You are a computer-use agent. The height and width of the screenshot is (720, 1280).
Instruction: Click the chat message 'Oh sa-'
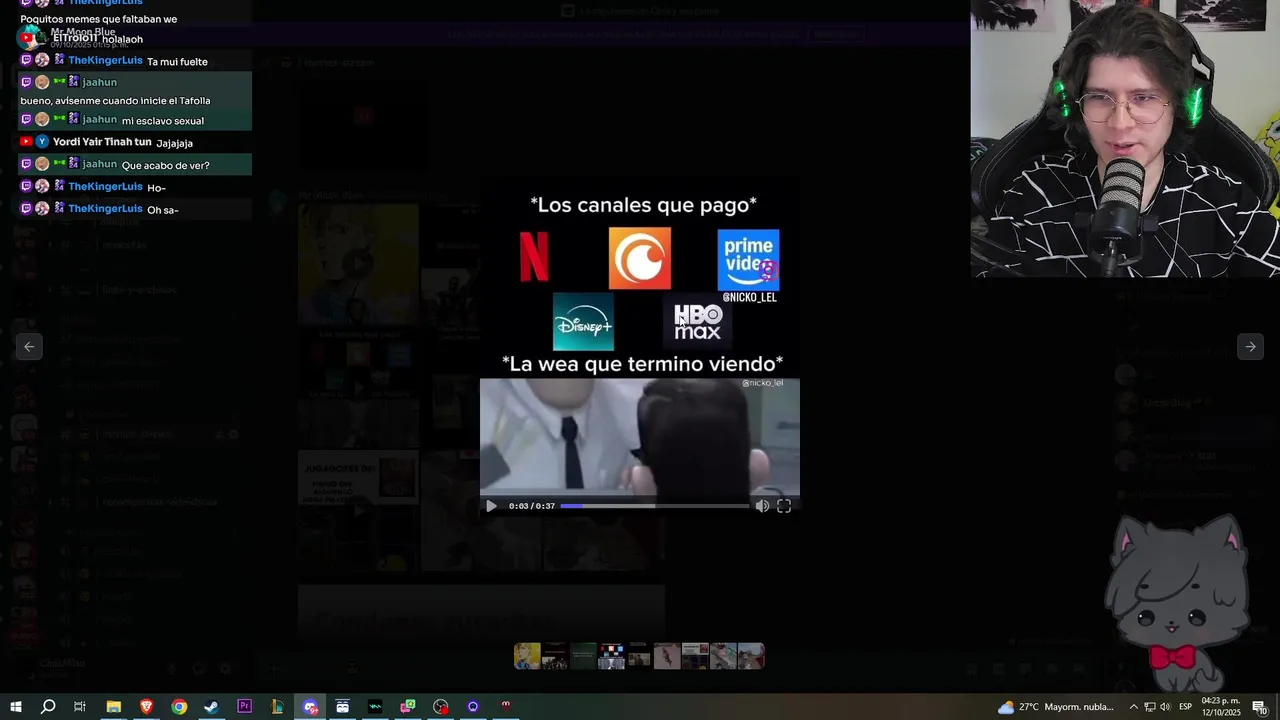coord(162,210)
